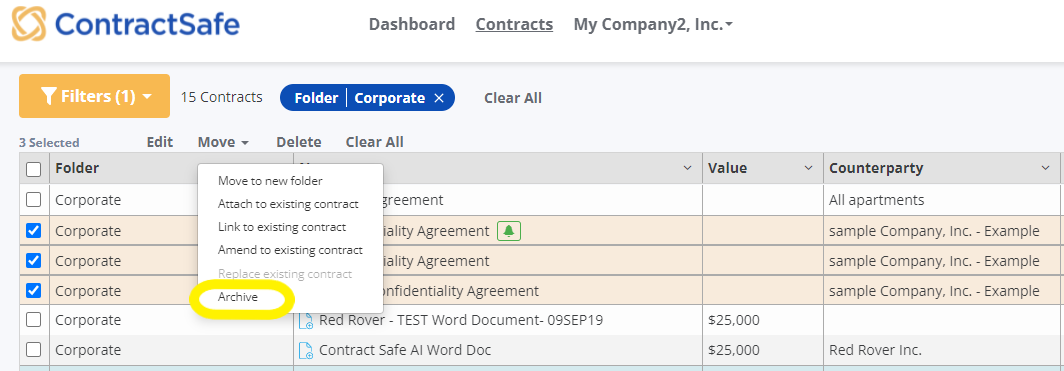Click the Delete action for selected contracts
Viewport: 1064px width, 371px height.
(x=299, y=142)
